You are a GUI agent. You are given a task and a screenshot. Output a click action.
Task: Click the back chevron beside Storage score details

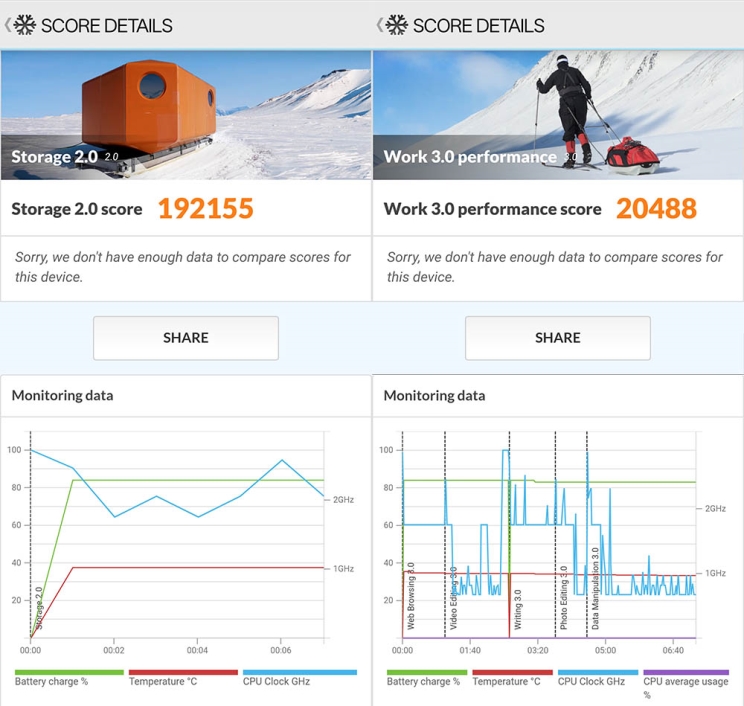point(8,25)
